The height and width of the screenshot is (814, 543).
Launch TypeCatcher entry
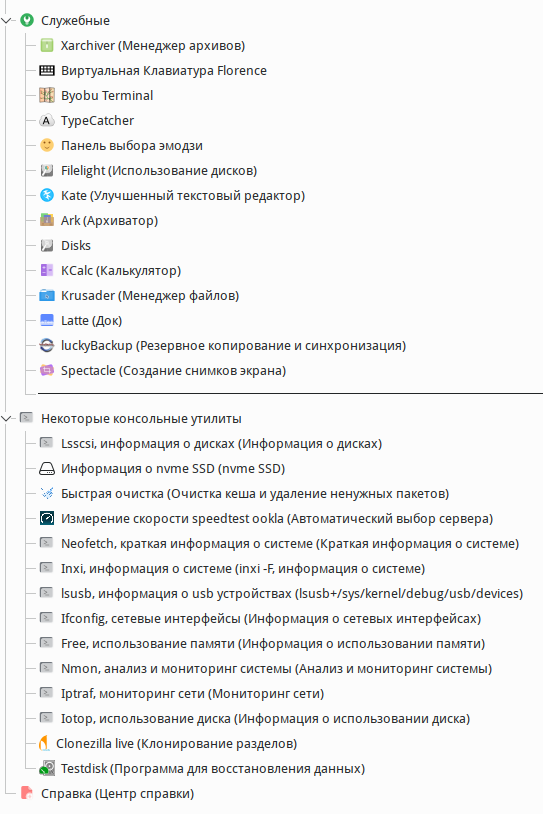tap(97, 120)
